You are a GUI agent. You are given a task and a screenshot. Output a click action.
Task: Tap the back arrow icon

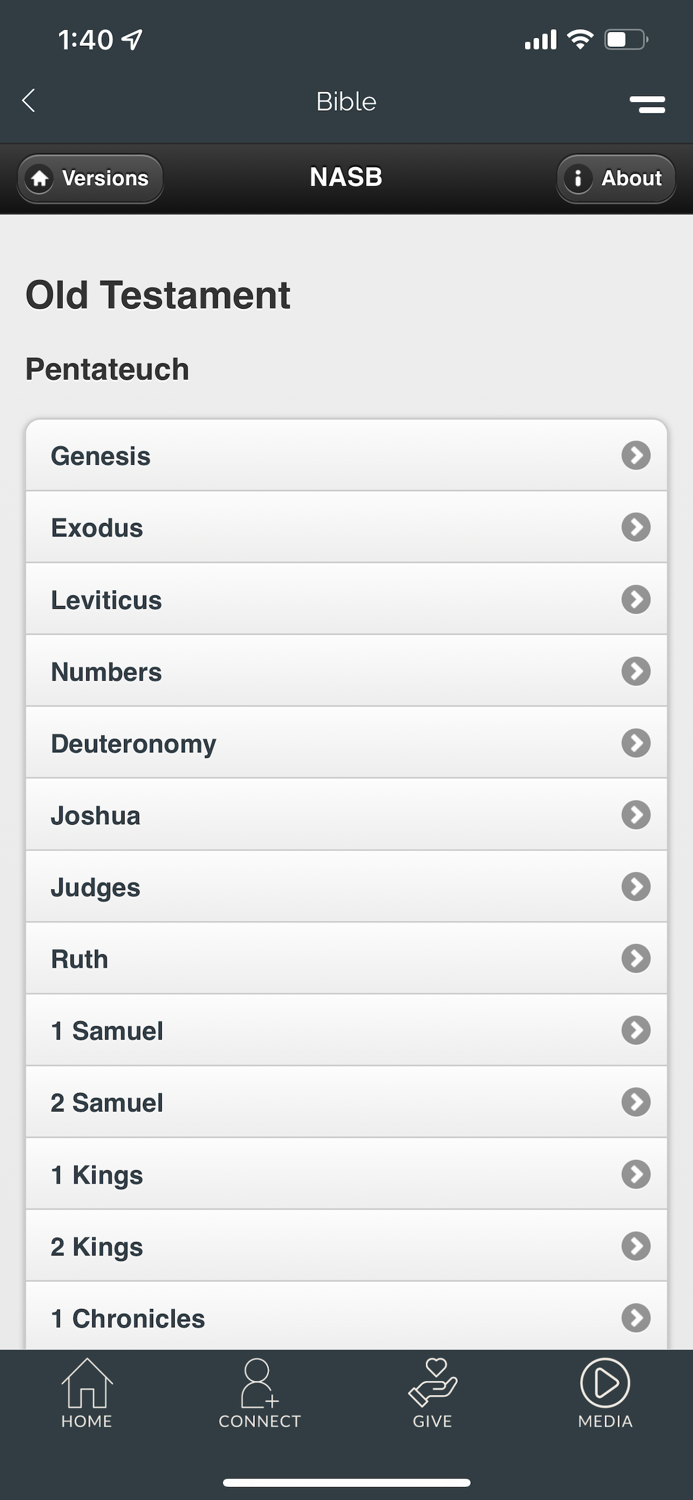click(29, 100)
